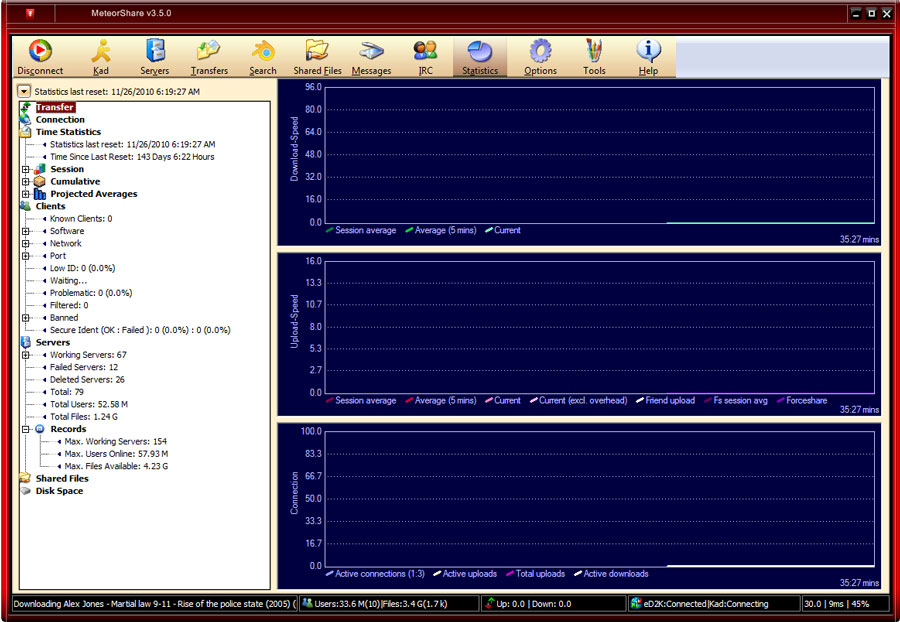Viewport: 900px width, 622px height.
Task: Expand the Session tree node
Action: pyautogui.click(x=26, y=169)
